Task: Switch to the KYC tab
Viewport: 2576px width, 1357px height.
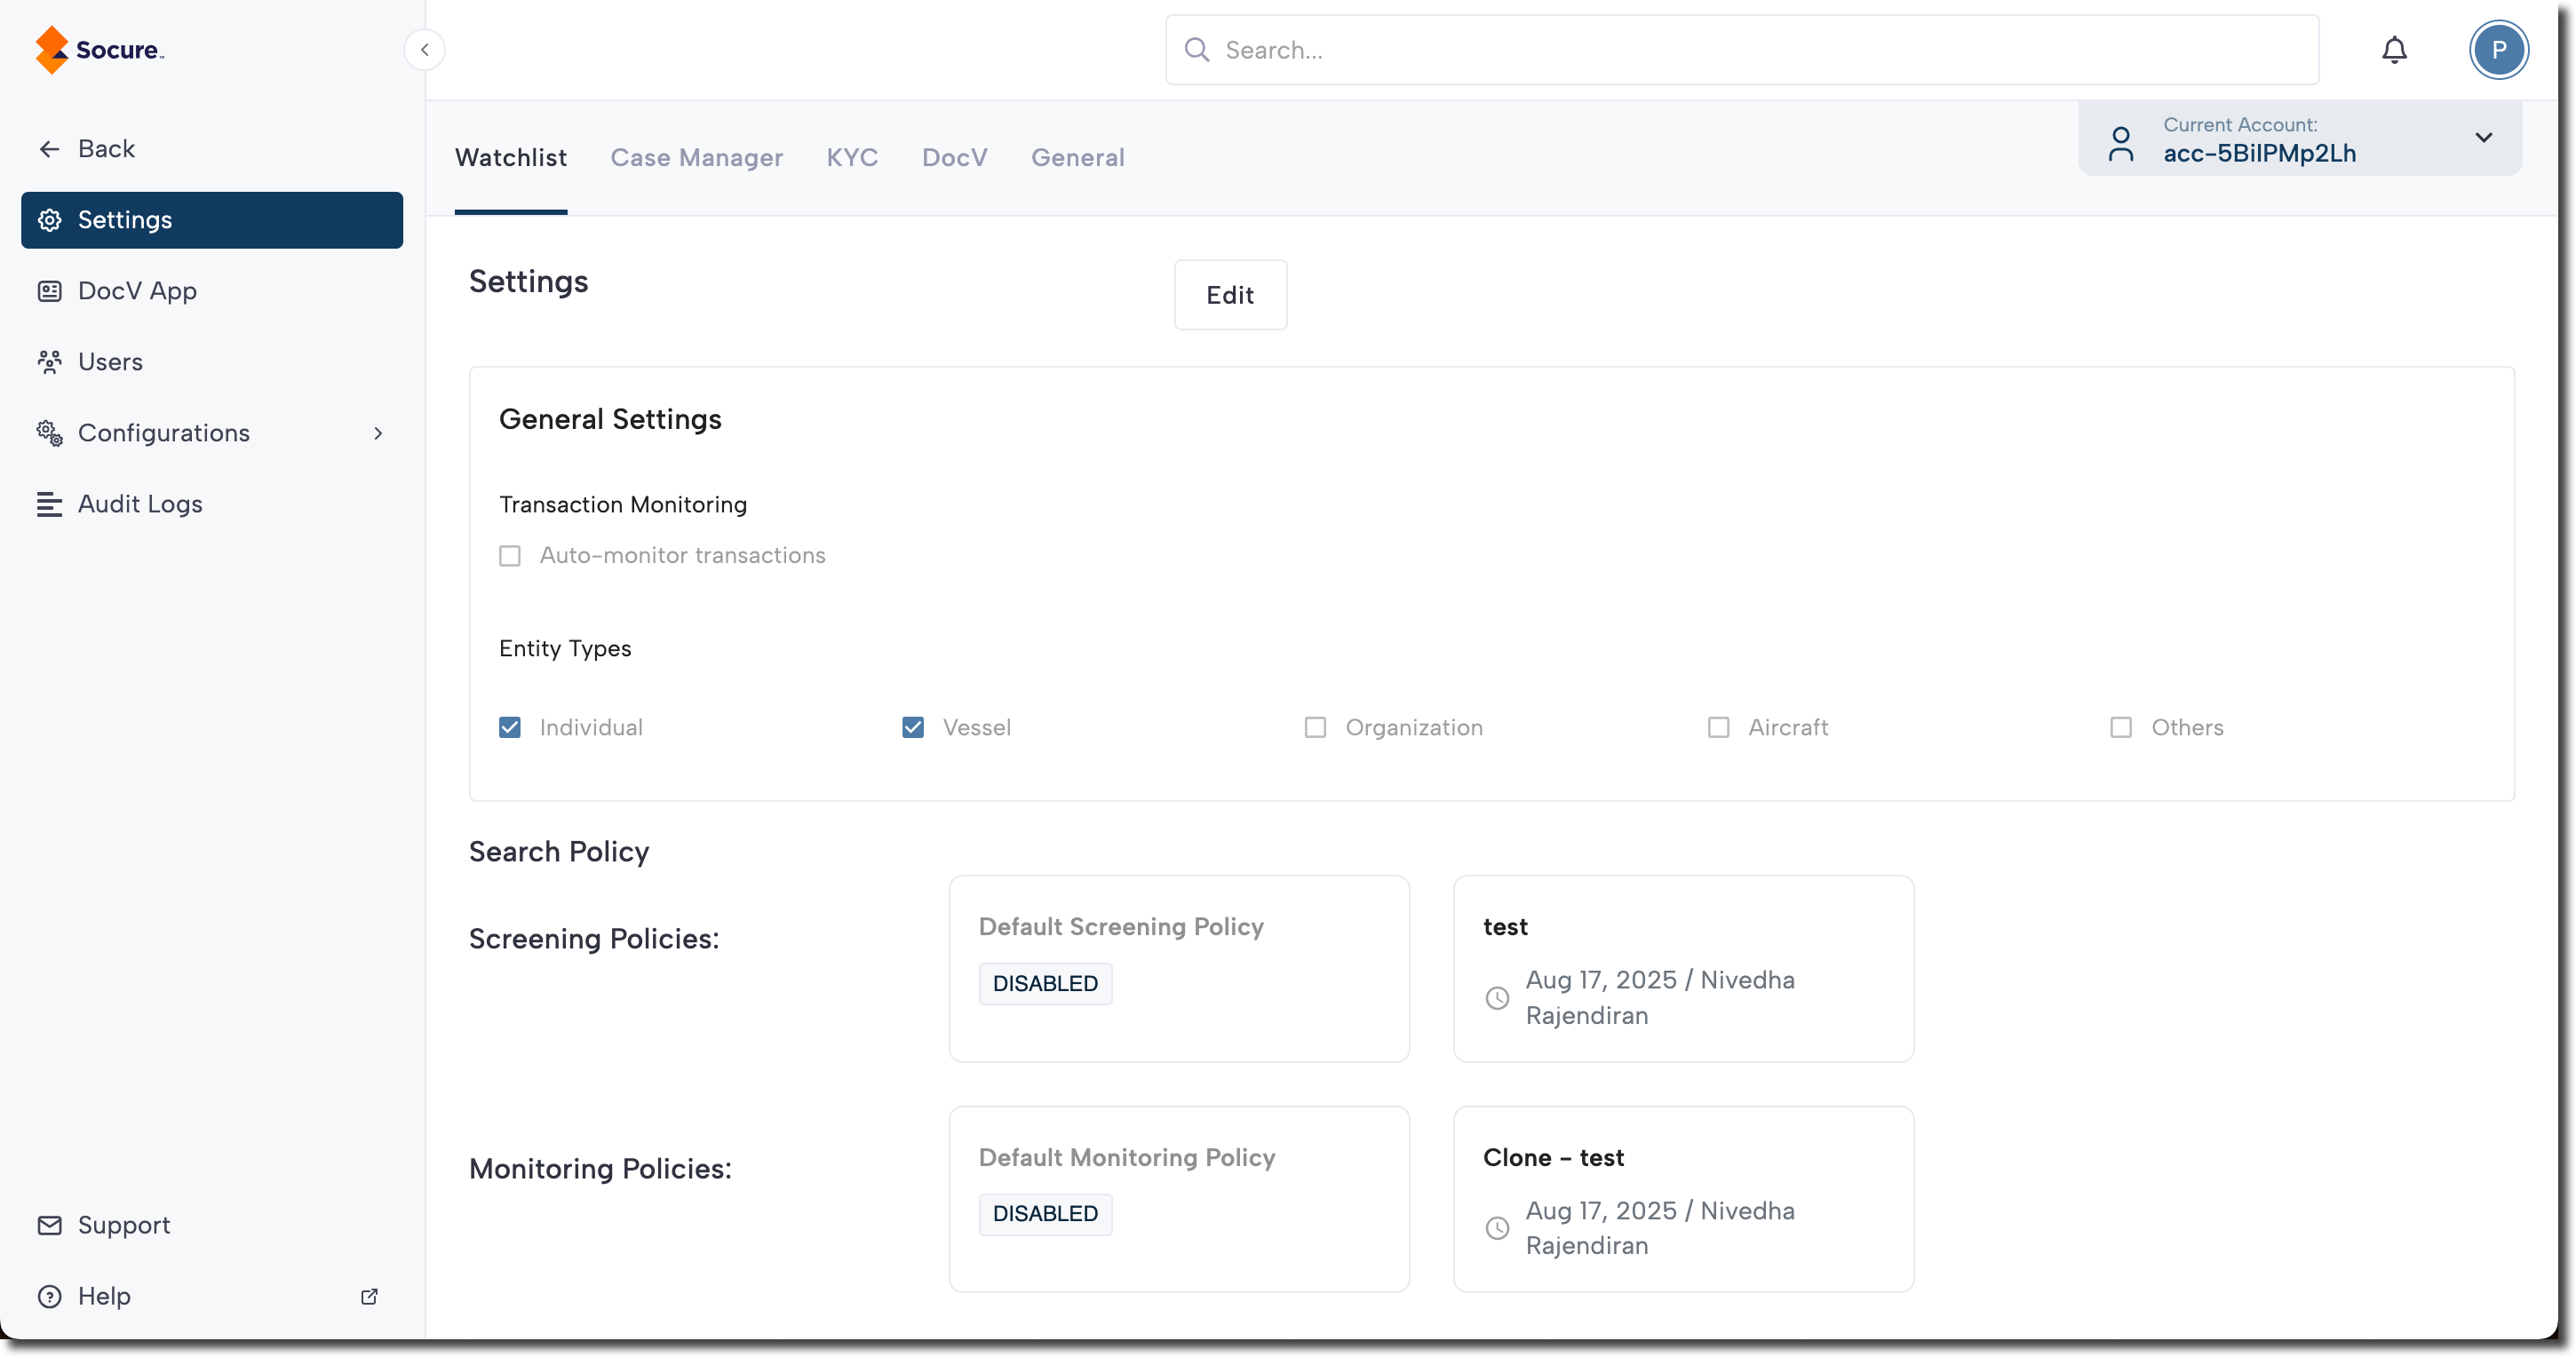Action: pyautogui.click(x=852, y=158)
